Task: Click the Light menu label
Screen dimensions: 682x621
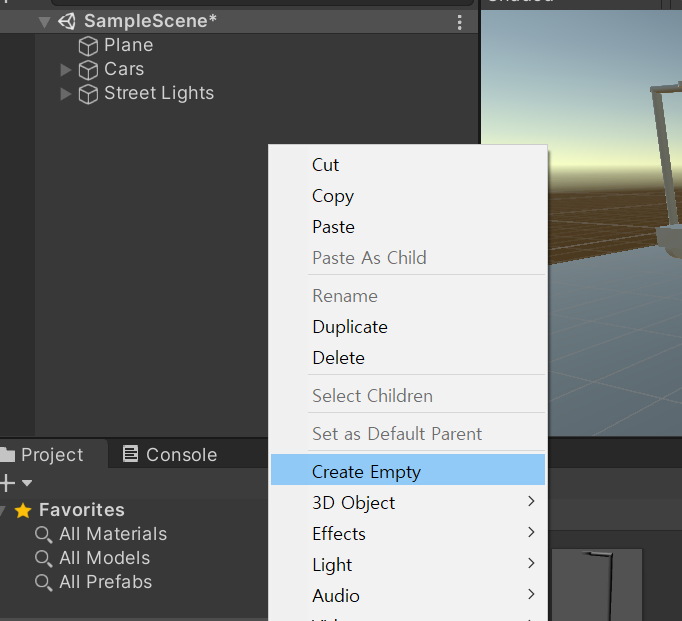Action: (332, 565)
